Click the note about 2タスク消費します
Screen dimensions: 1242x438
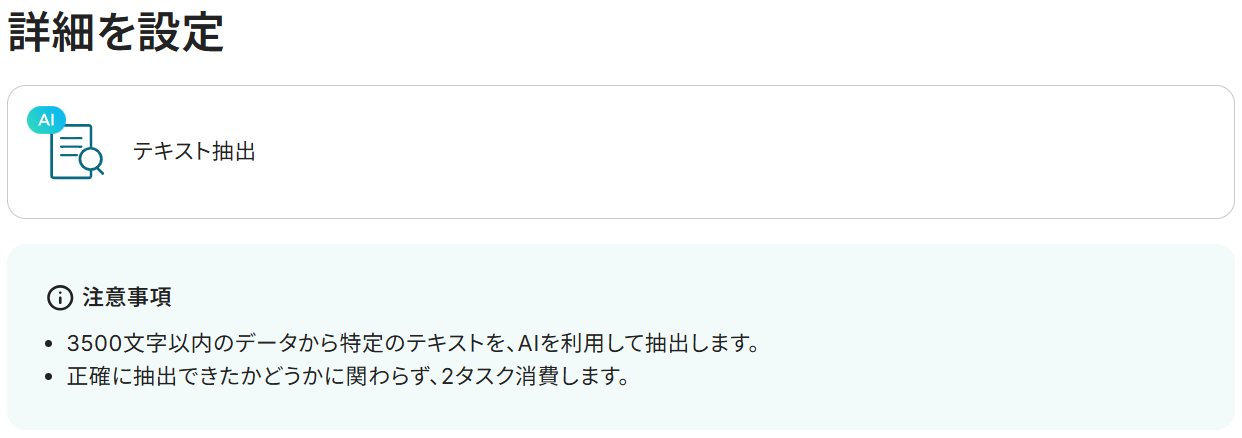coord(348,378)
